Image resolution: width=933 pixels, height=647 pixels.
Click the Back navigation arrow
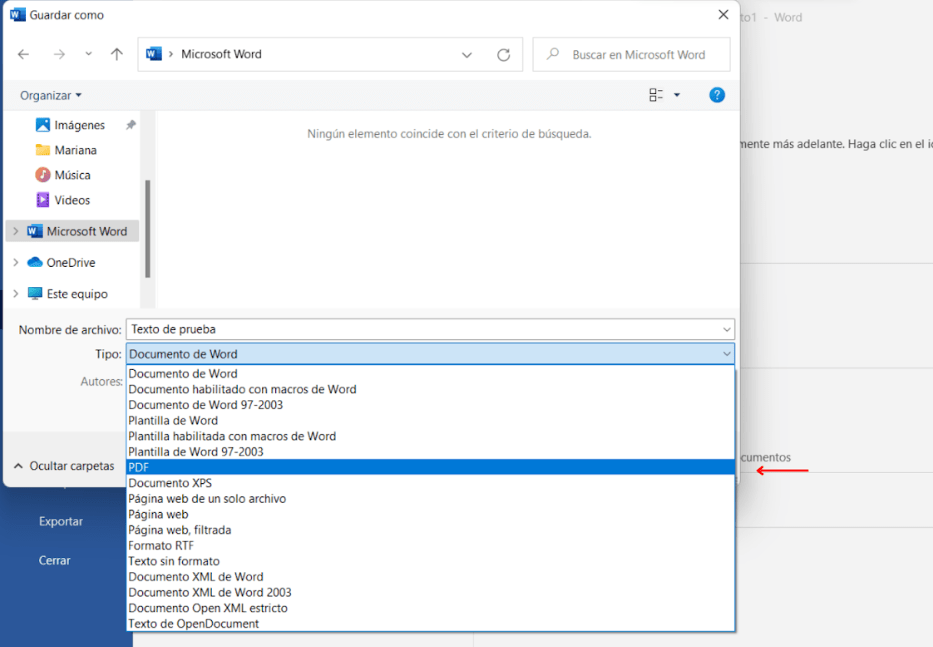(x=24, y=55)
